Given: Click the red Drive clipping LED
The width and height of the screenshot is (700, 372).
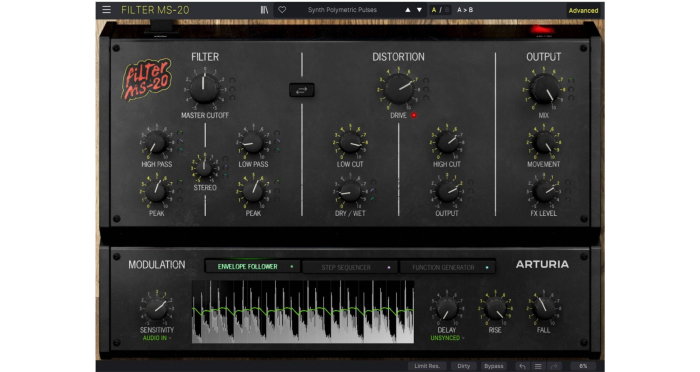Looking at the screenshot, I should [x=414, y=115].
